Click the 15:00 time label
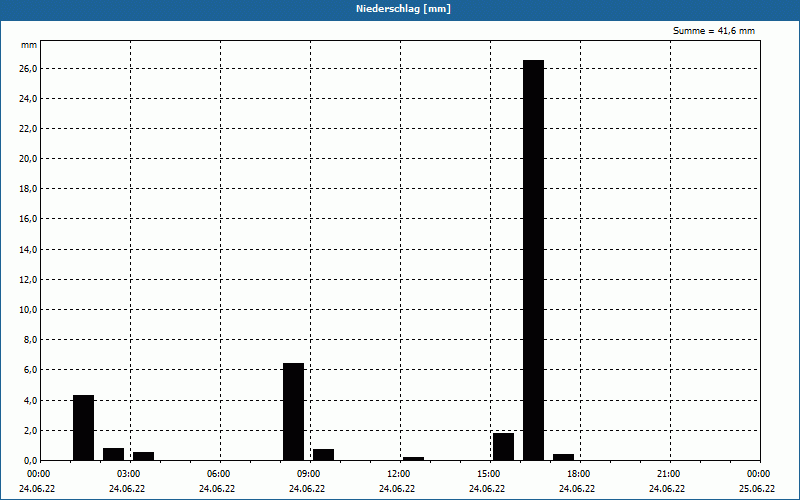 [489, 474]
